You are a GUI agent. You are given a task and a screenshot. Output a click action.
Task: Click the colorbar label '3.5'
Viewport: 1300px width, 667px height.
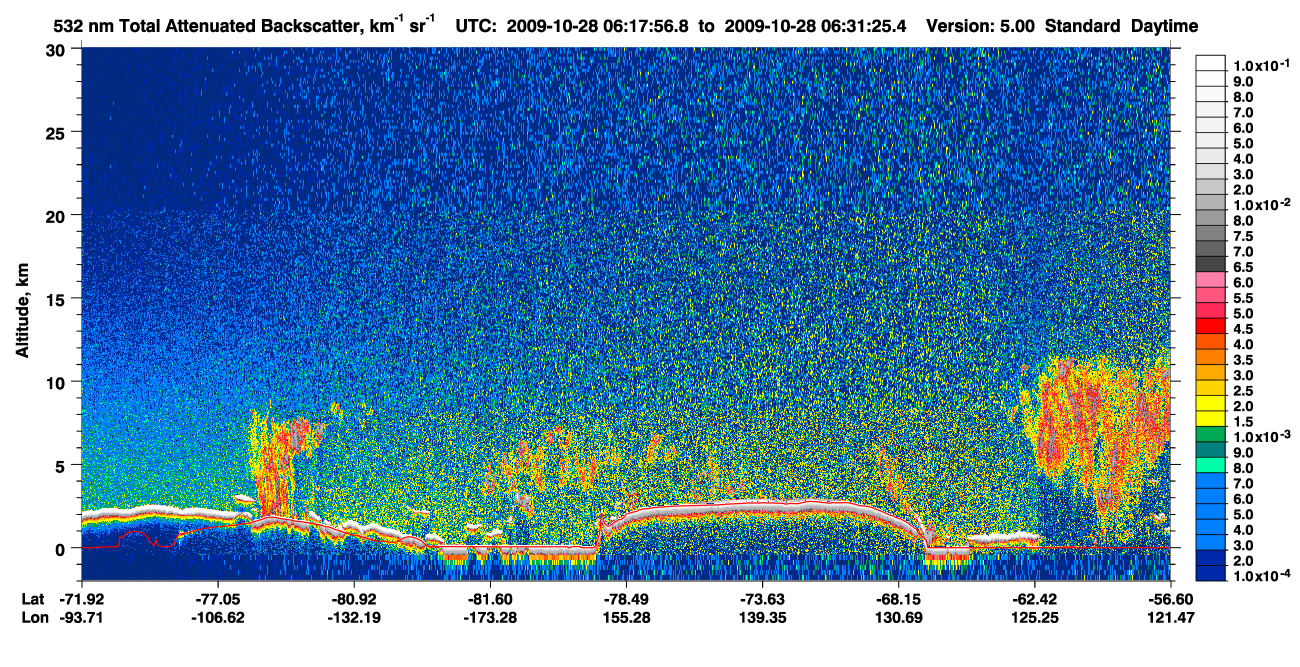pos(1245,361)
